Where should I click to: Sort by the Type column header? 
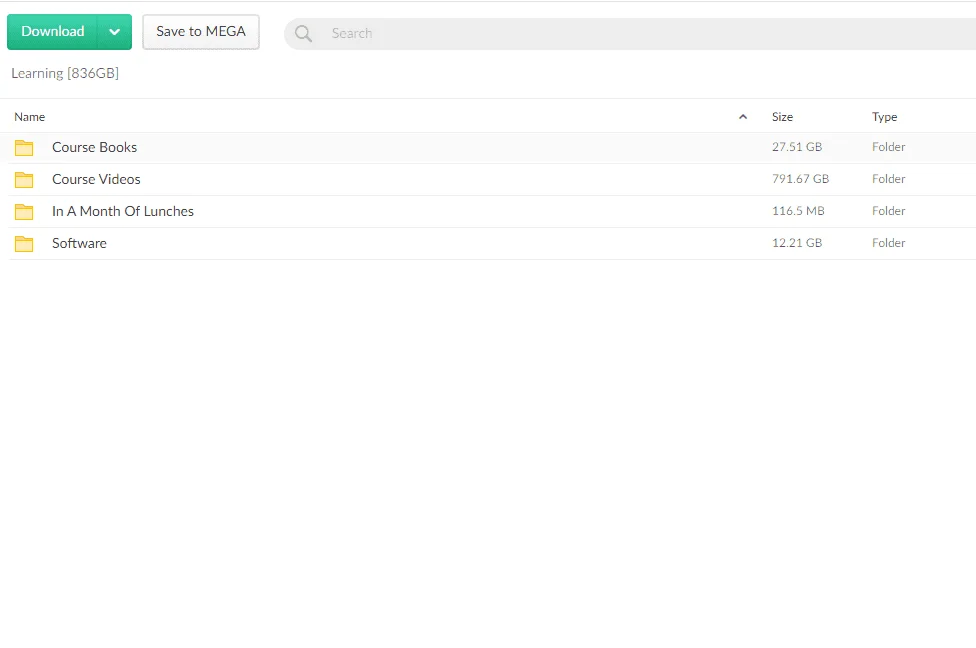click(x=884, y=117)
